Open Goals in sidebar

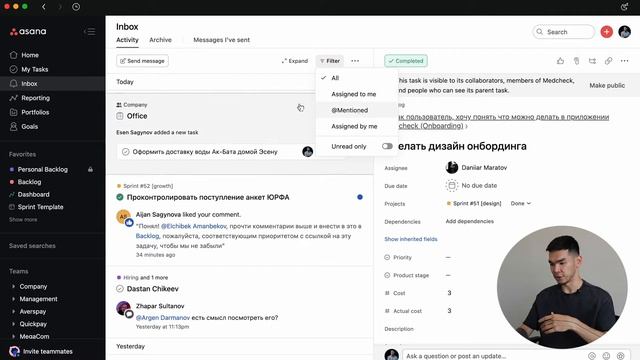29,127
